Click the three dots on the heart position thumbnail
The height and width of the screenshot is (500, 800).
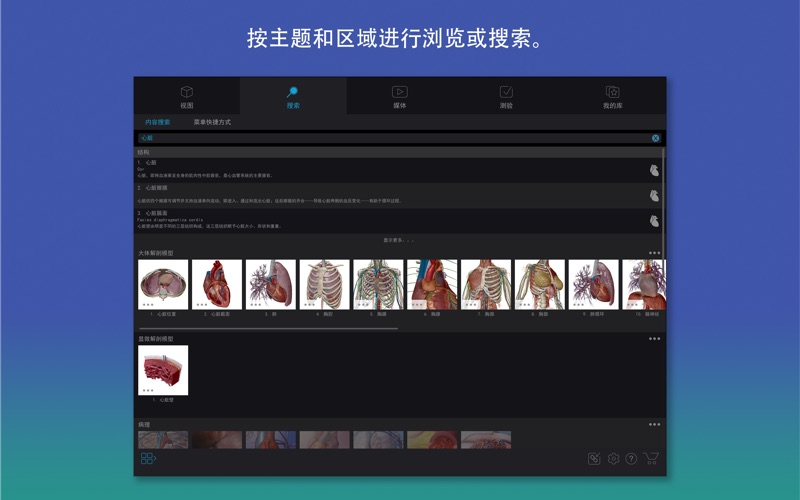(x=148, y=305)
